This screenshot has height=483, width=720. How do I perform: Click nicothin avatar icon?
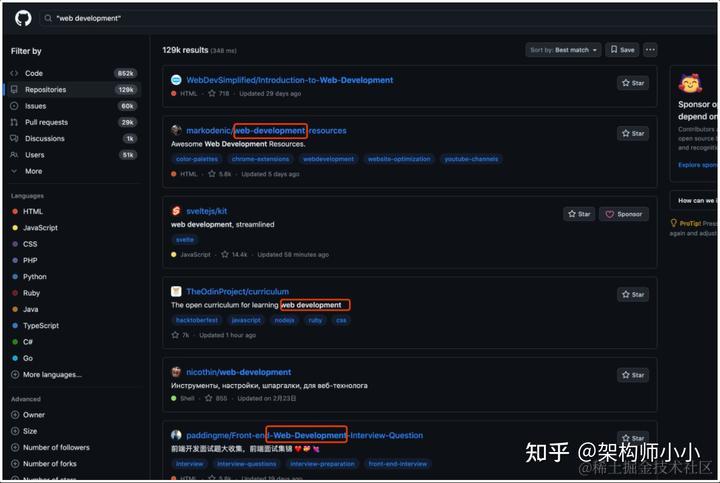(x=176, y=372)
